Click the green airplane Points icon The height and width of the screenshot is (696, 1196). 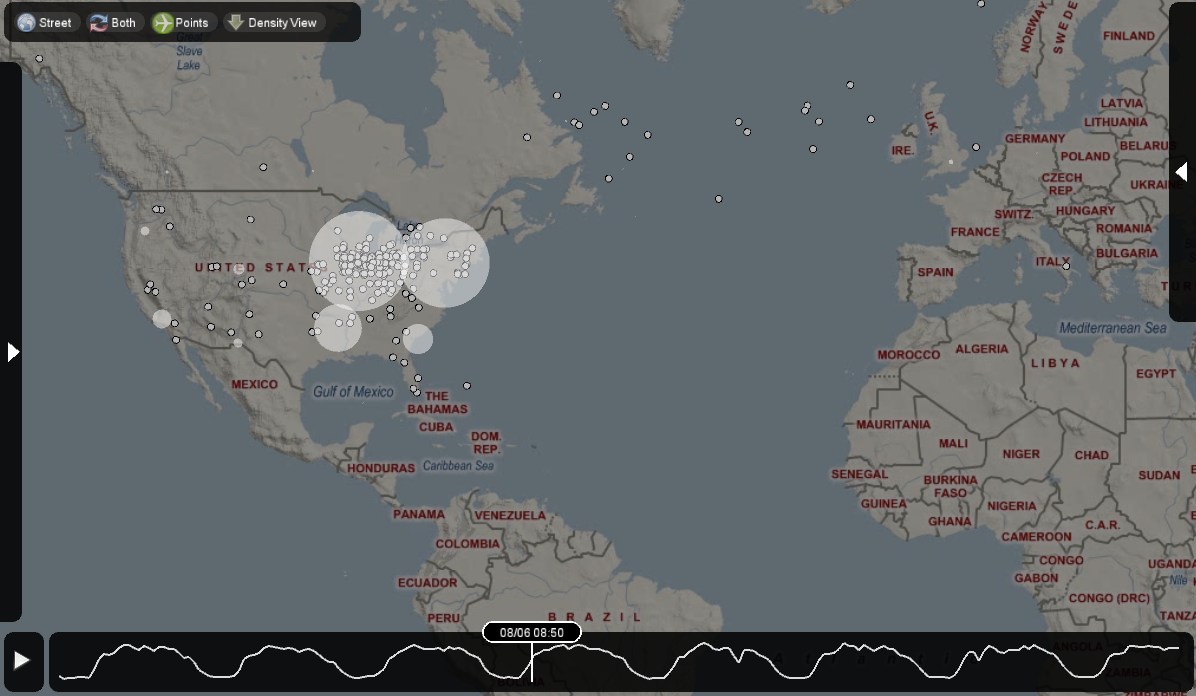coord(162,23)
